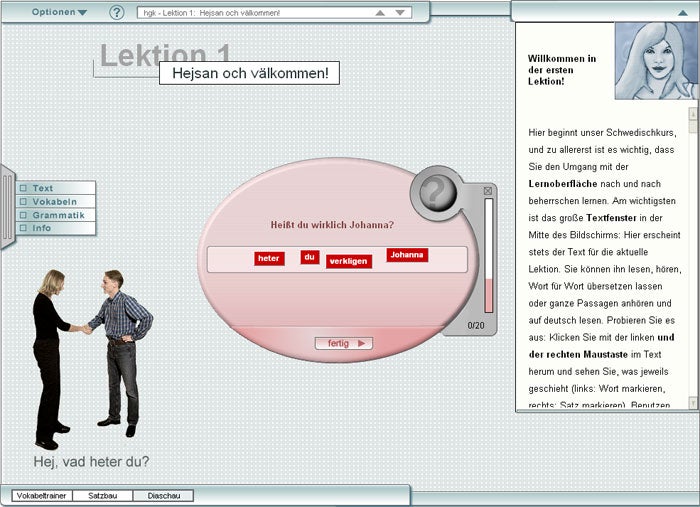Click the caption 'Hej, vad heter du?'
The height and width of the screenshot is (507, 700).
coord(92,461)
